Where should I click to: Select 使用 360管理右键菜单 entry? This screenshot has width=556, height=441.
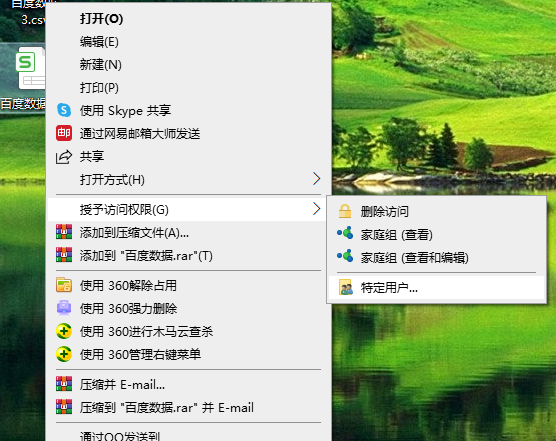click(140, 354)
